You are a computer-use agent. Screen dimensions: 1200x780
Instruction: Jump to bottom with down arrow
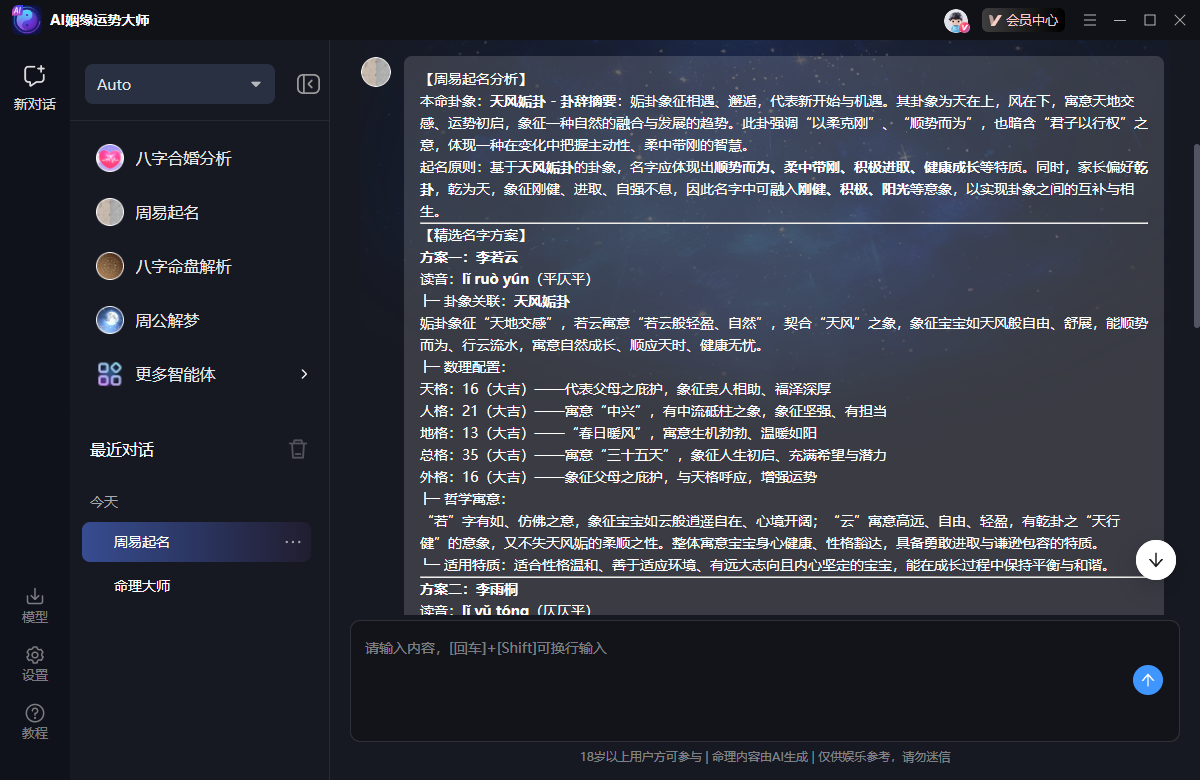coord(1156,560)
